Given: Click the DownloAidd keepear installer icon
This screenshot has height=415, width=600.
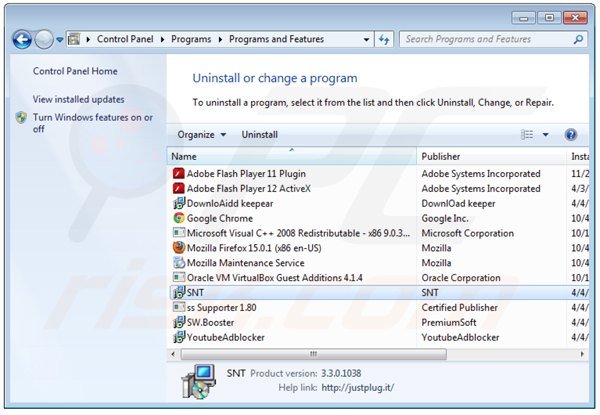Looking at the screenshot, I should (179, 203).
